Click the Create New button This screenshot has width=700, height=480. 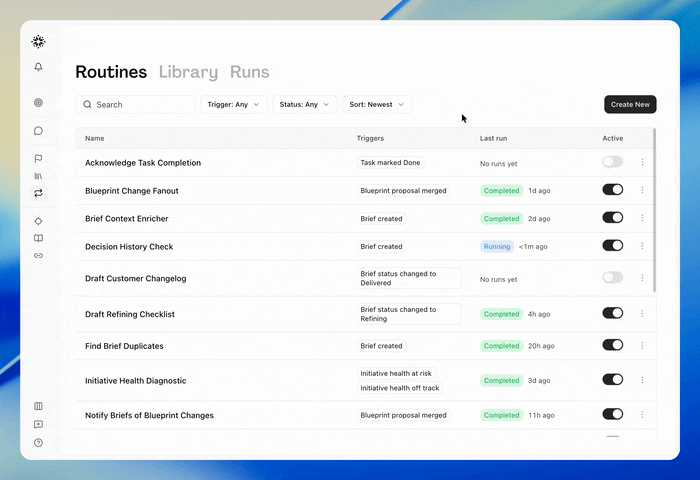630,104
